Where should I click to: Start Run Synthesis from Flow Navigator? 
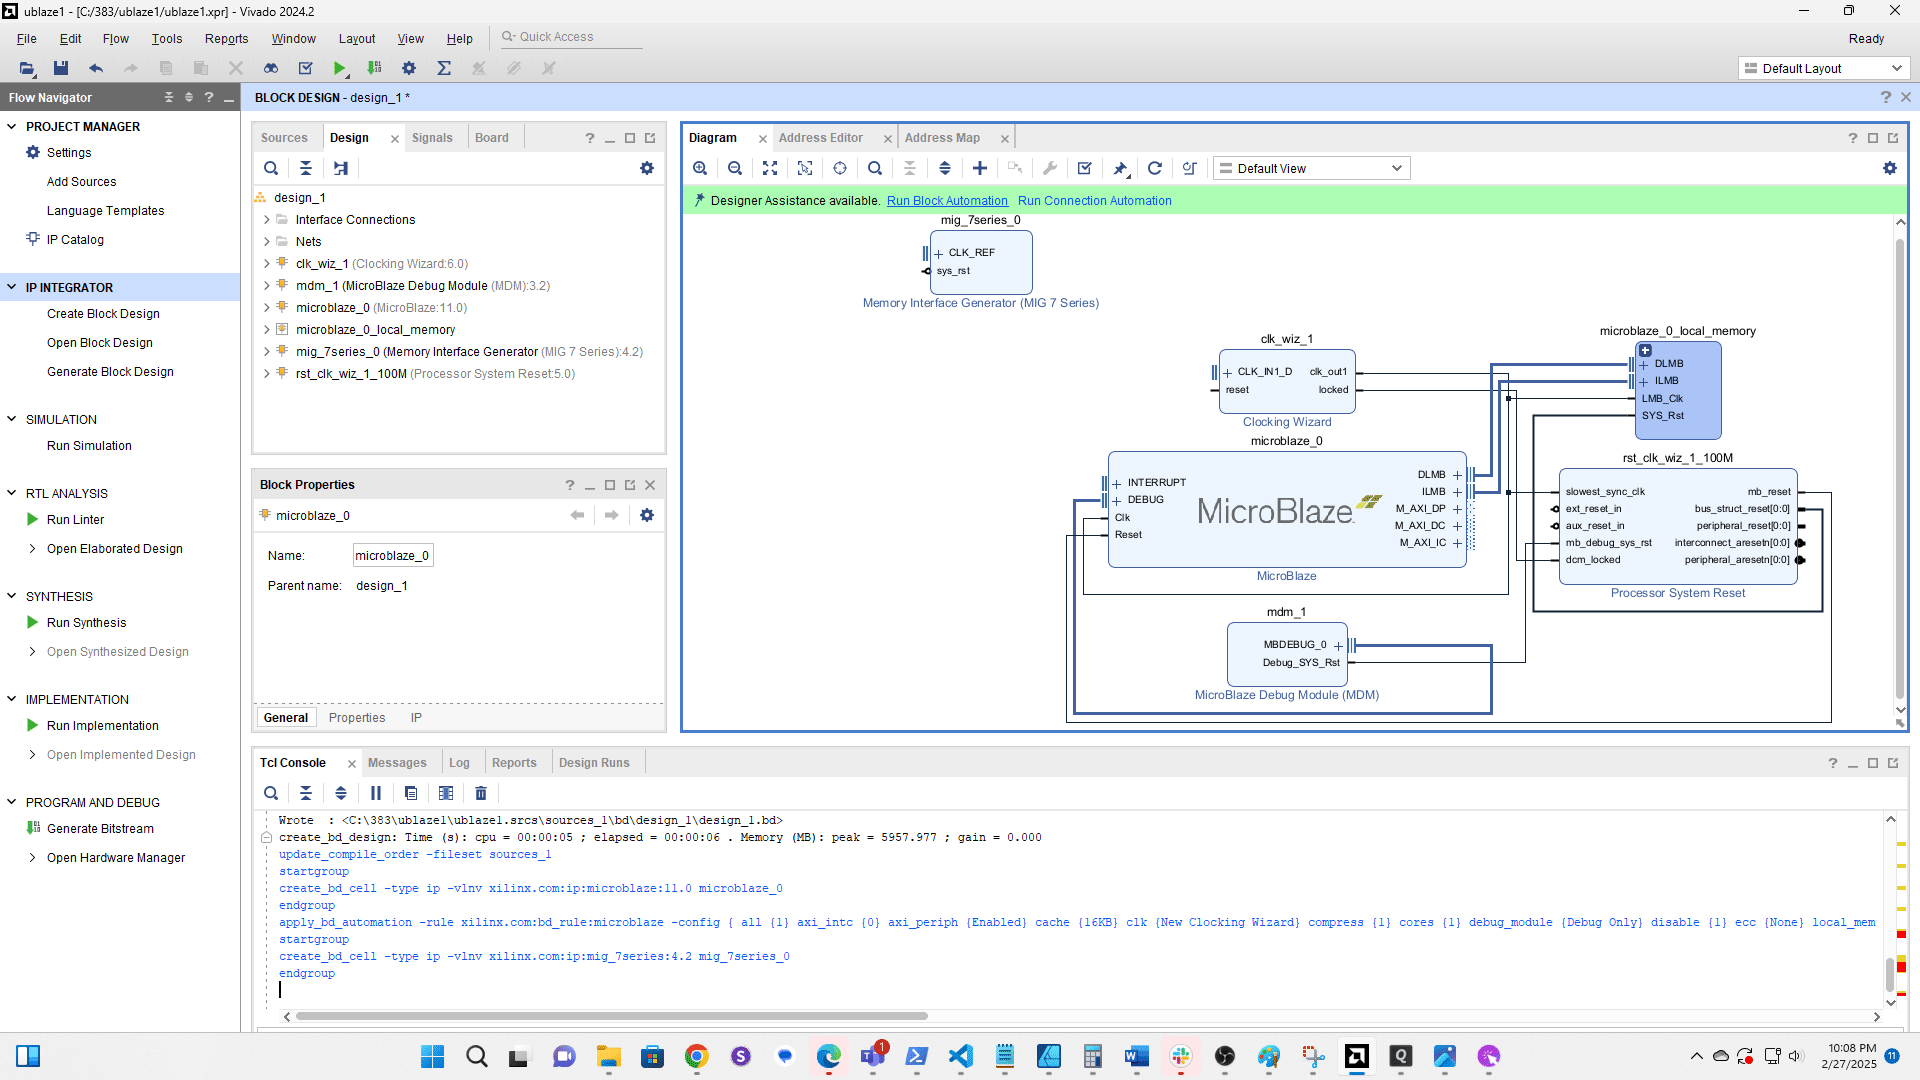click(x=85, y=622)
